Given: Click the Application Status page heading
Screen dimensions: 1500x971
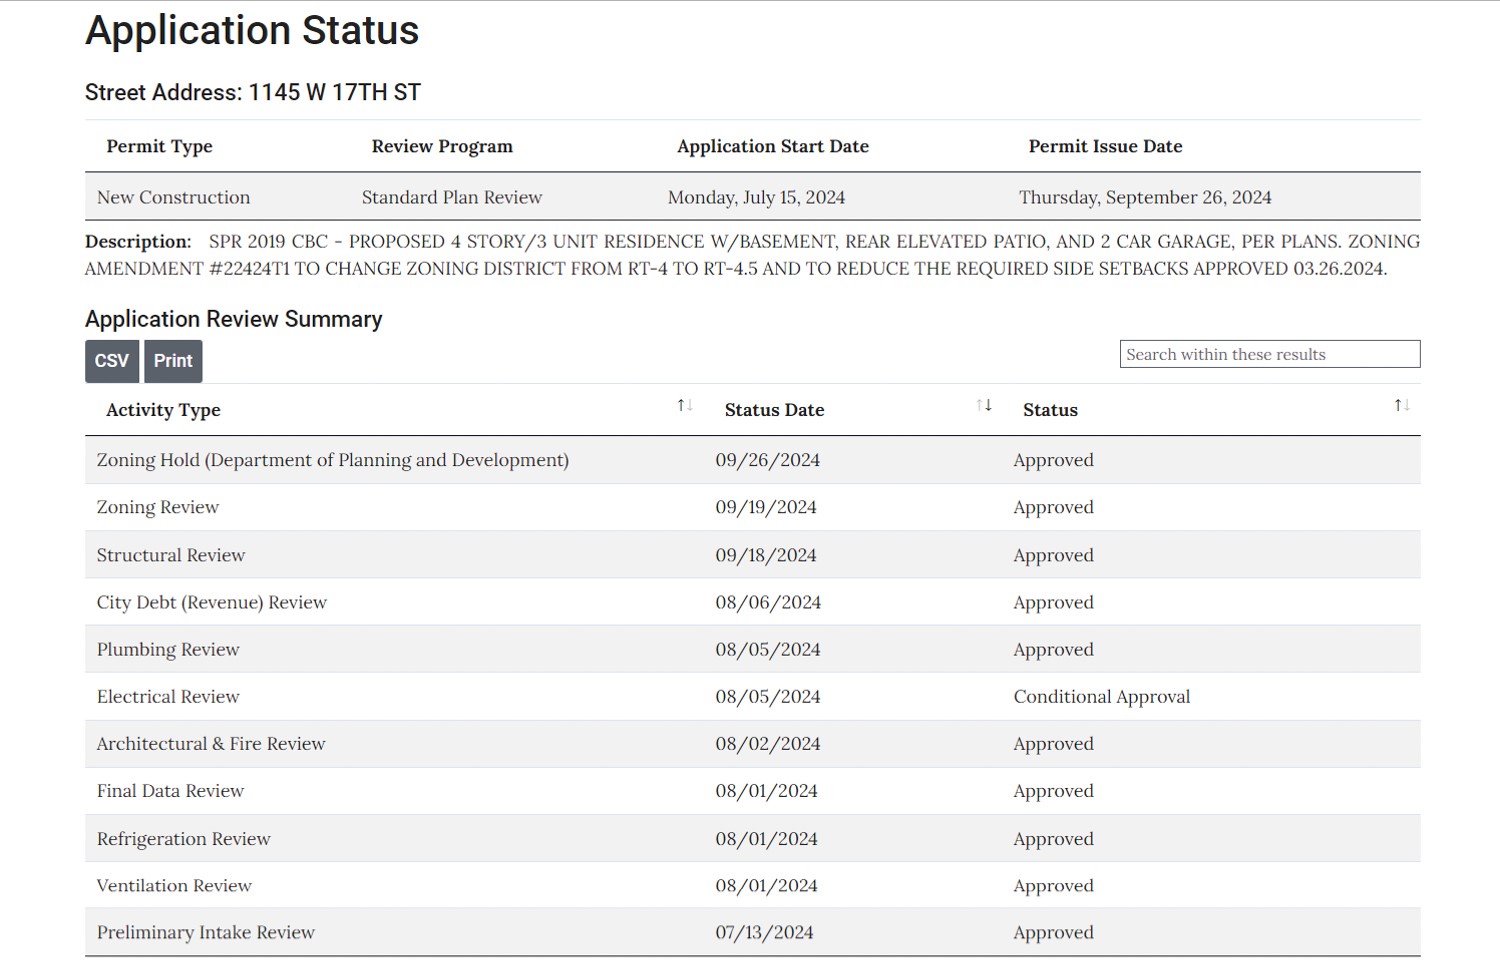Looking at the screenshot, I should 252,30.
